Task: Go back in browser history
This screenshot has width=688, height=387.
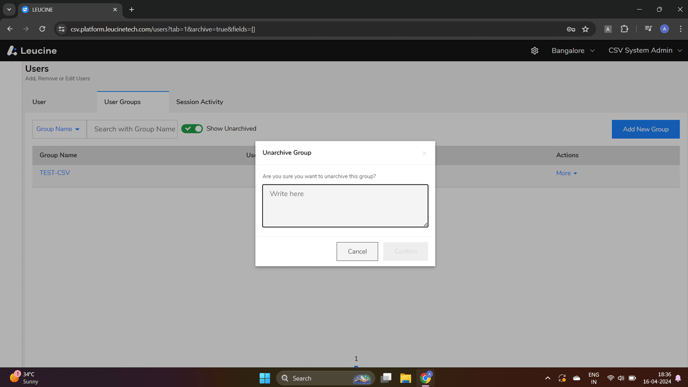Action: [x=10, y=29]
